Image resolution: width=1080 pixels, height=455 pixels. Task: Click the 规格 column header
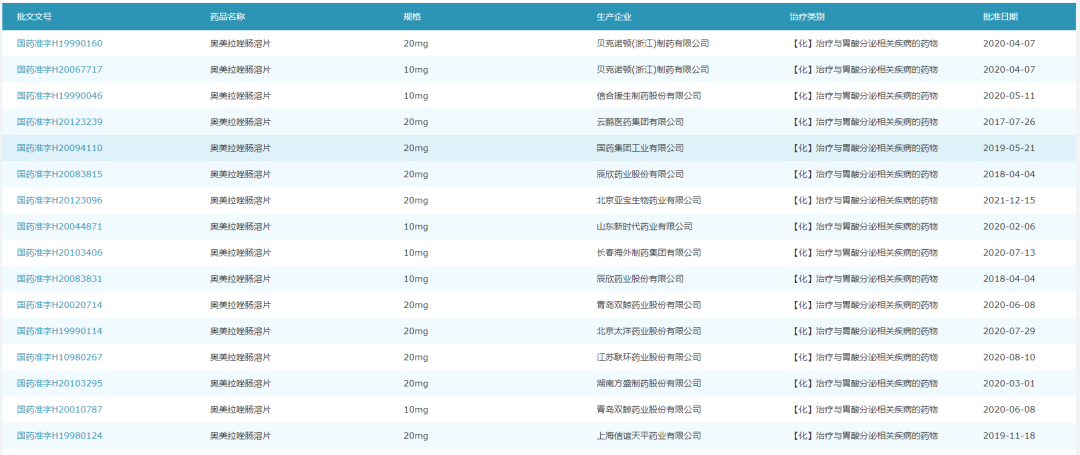pyautogui.click(x=412, y=17)
